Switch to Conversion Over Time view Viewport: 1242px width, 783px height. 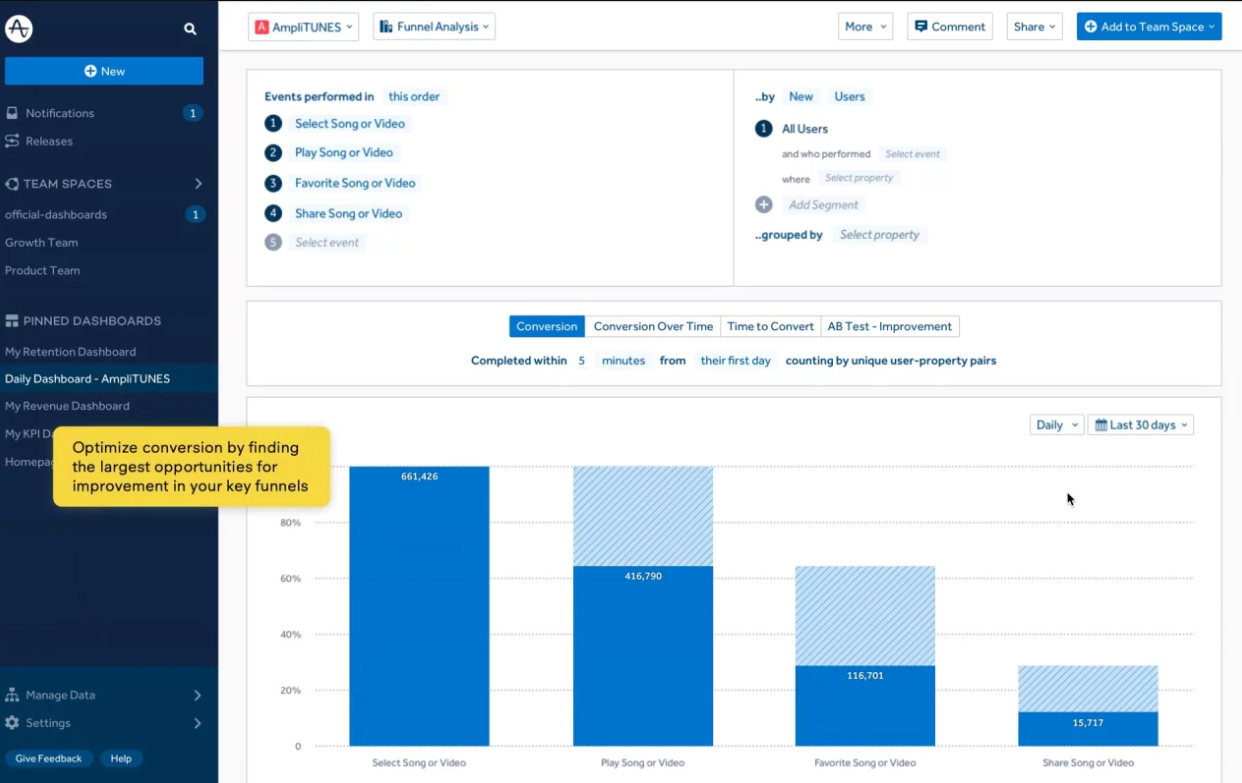tap(653, 326)
